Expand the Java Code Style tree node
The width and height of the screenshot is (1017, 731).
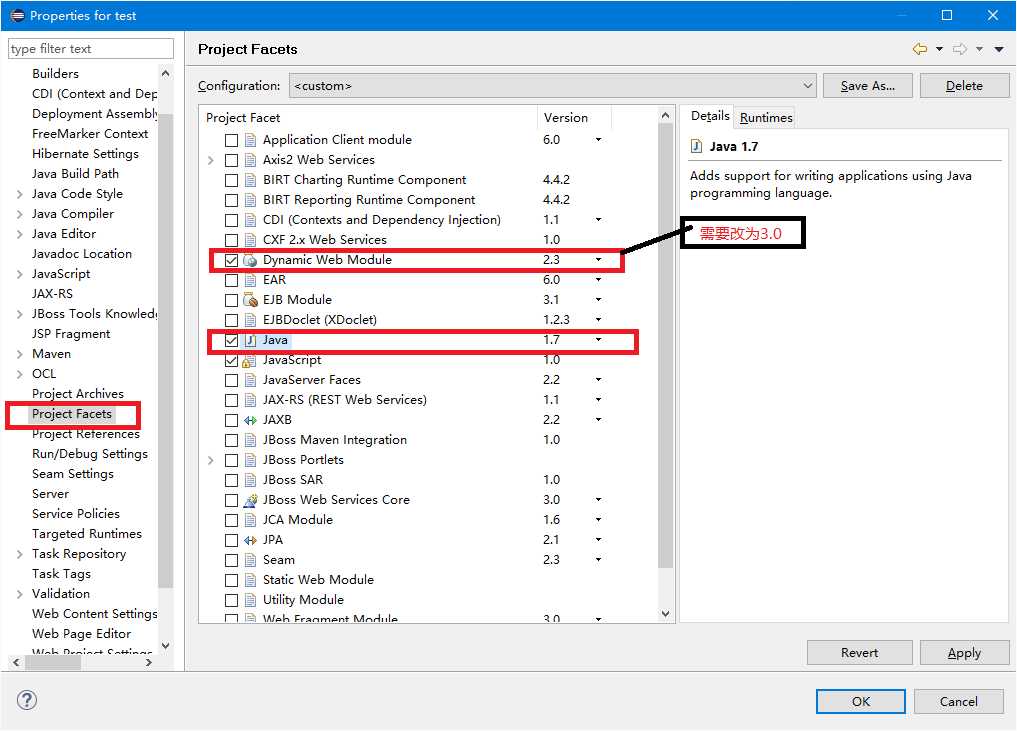point(19,194)
